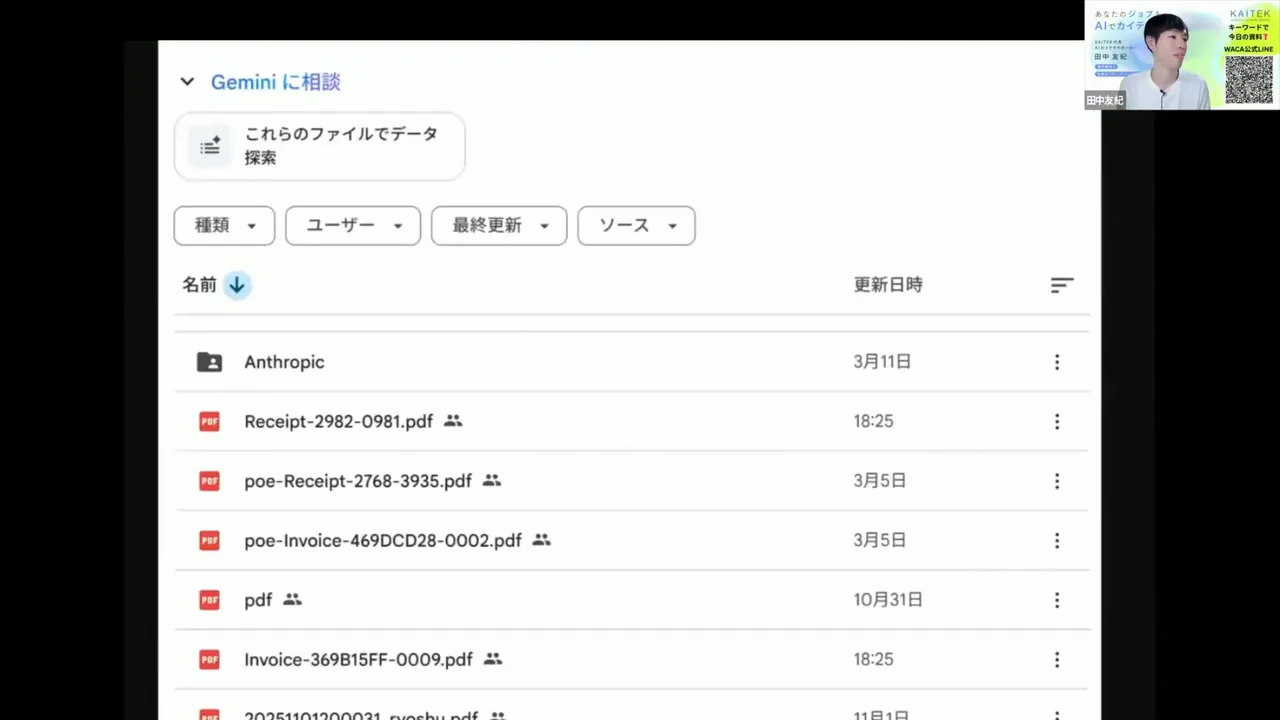Select これらのファイルでデータ探索 suggestion chip
This screenshot has height=720, width=1280.
pyautogui.click(x=319, y=146)
